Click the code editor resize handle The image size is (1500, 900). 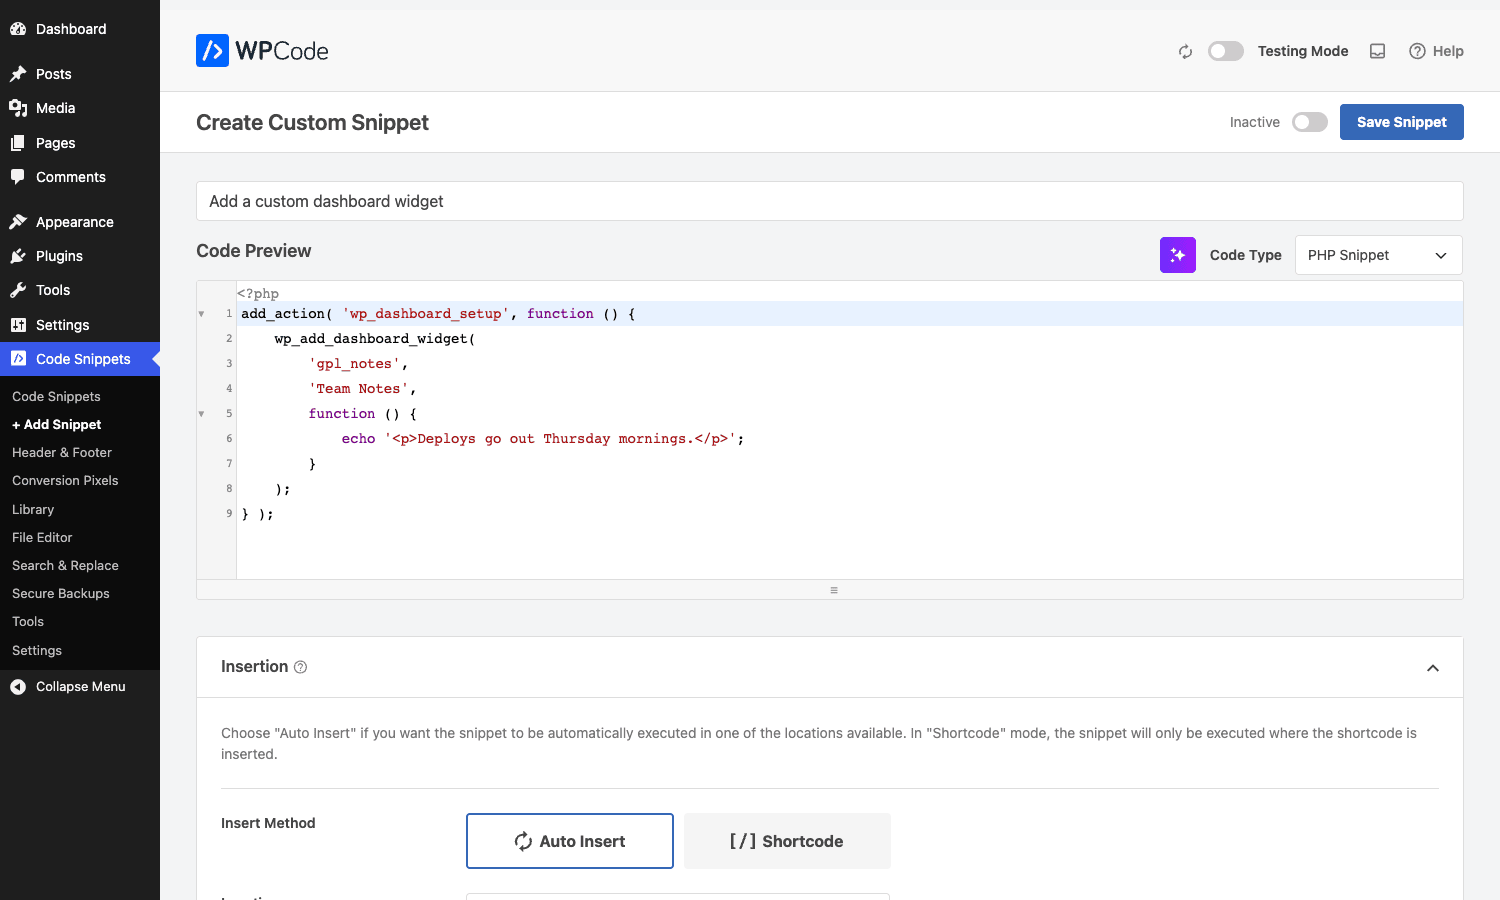834,590
